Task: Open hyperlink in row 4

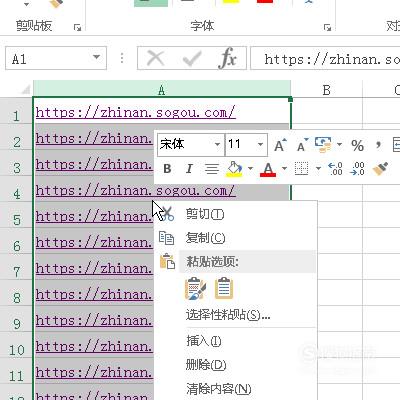Action: [136, 191]
